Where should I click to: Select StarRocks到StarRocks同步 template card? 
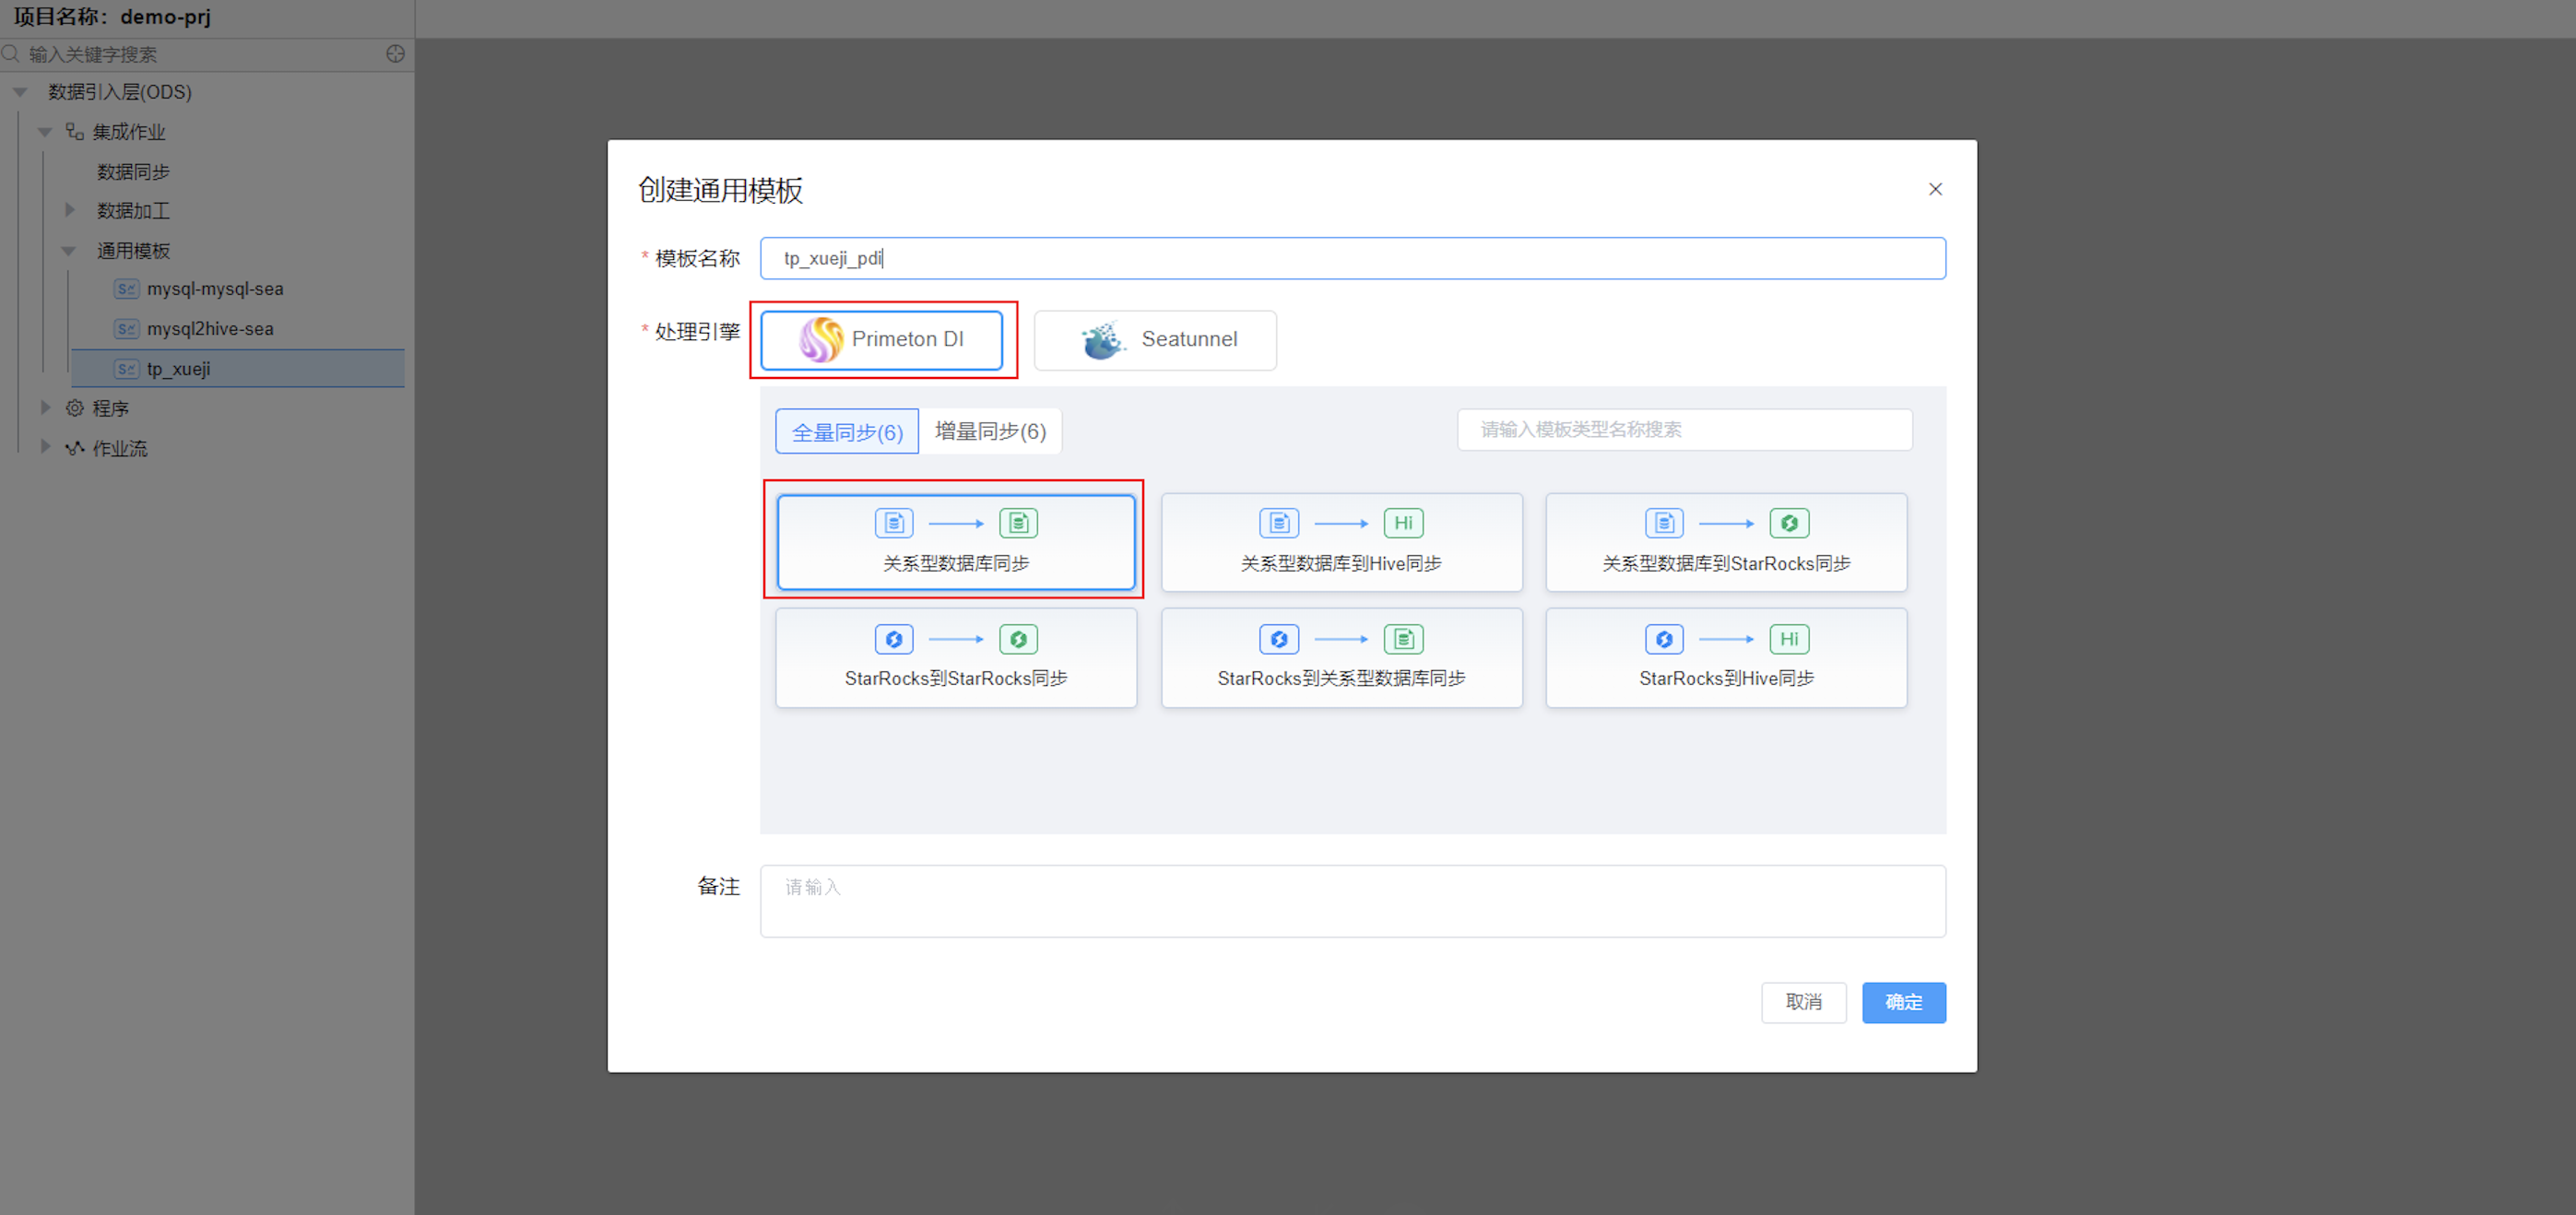[955, 658]
